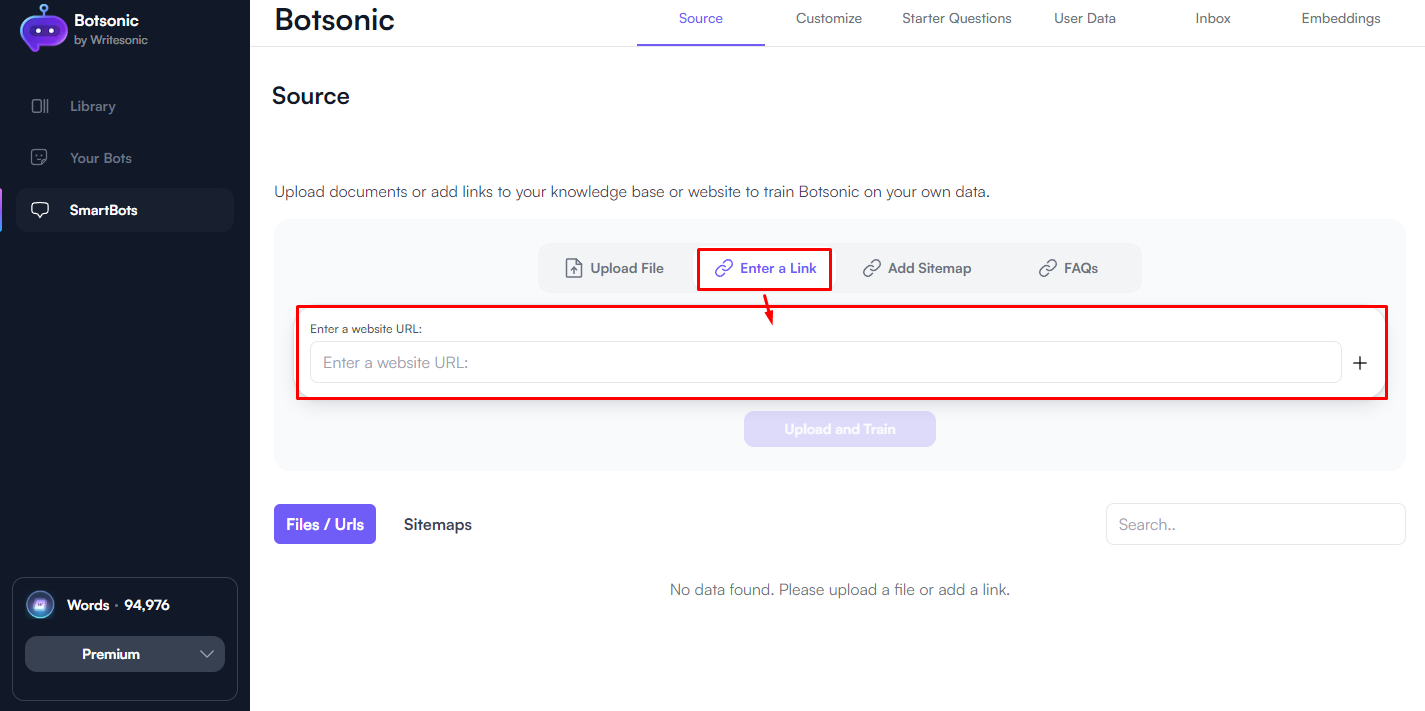
Task: Select the Add Sitemap option
Action: click(x=917, y=268)
